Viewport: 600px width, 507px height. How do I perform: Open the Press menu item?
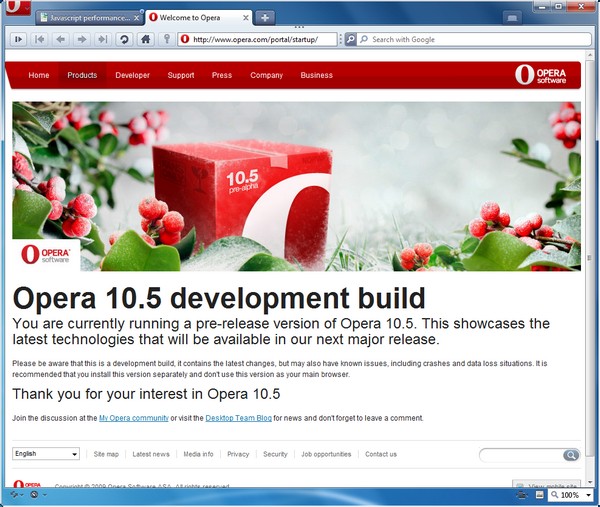222,75
